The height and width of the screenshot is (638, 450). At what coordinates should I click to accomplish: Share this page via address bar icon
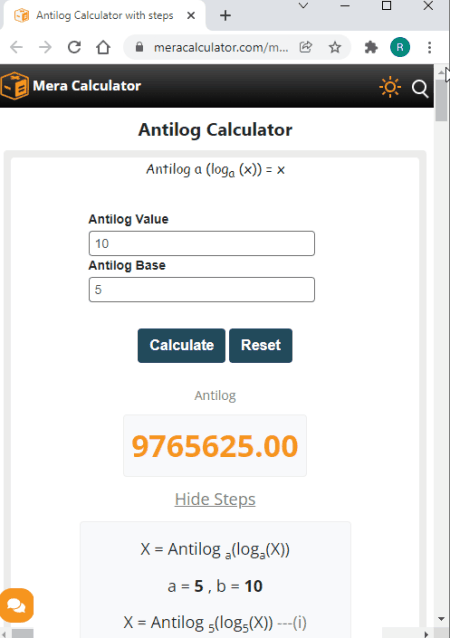(x=306, y=47)
